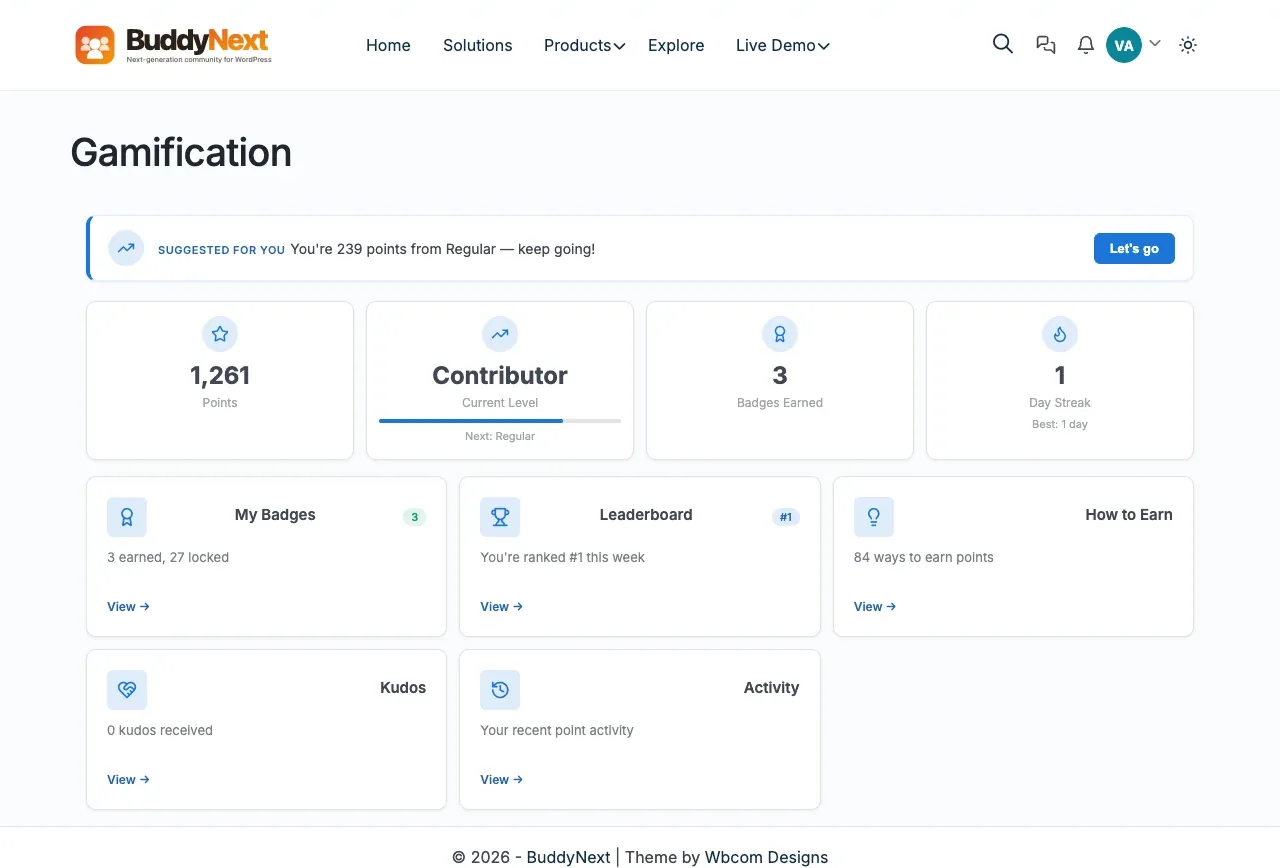This screenshot has width=1280, height=868.
Task: Open the Solutions menu item
Action: (478, 45)
